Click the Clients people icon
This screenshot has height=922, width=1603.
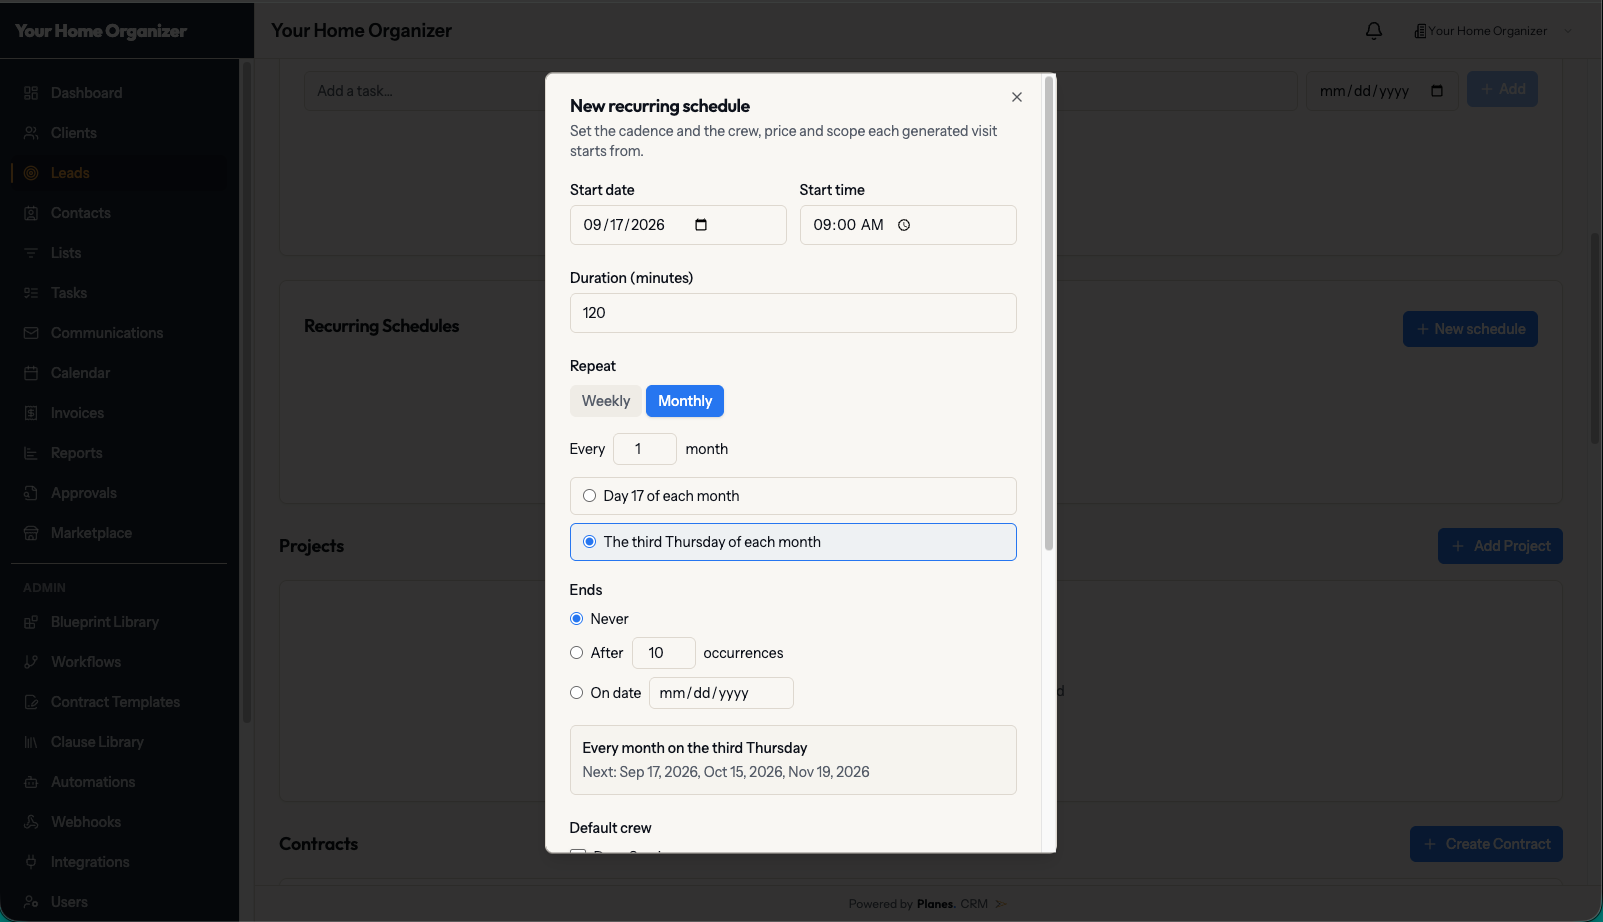[31, 133]
